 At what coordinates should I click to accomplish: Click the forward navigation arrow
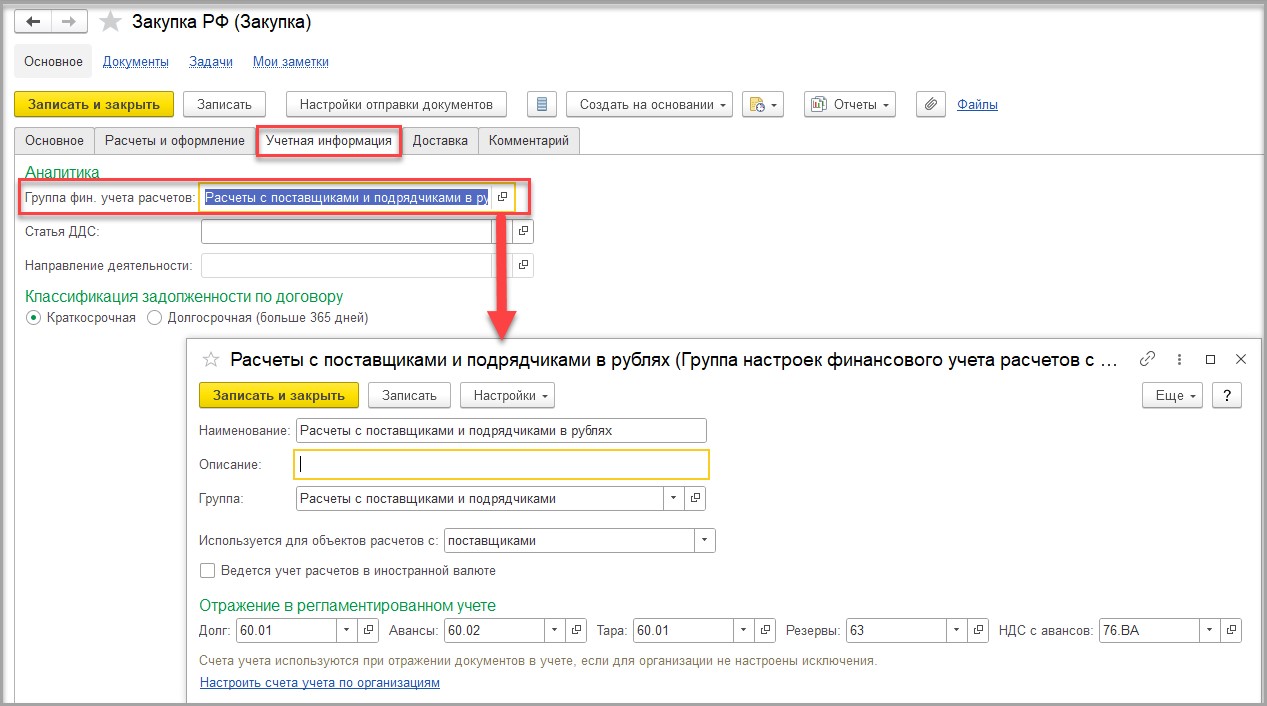point(68,22)
